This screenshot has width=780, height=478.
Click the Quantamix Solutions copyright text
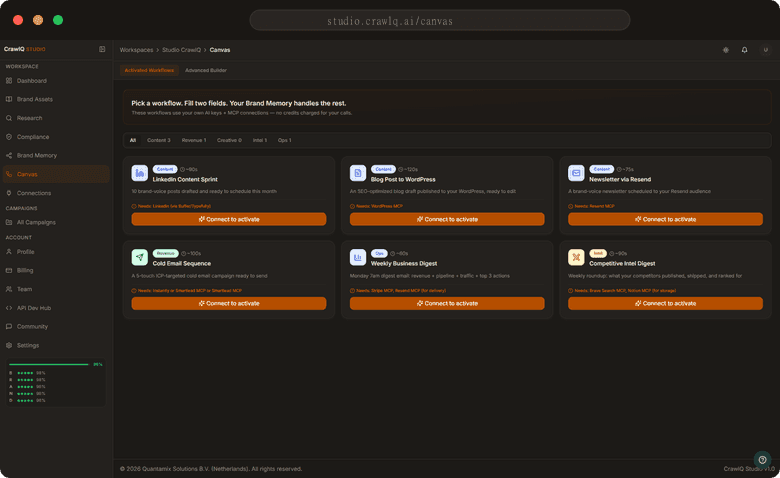(x=211, y=469)
